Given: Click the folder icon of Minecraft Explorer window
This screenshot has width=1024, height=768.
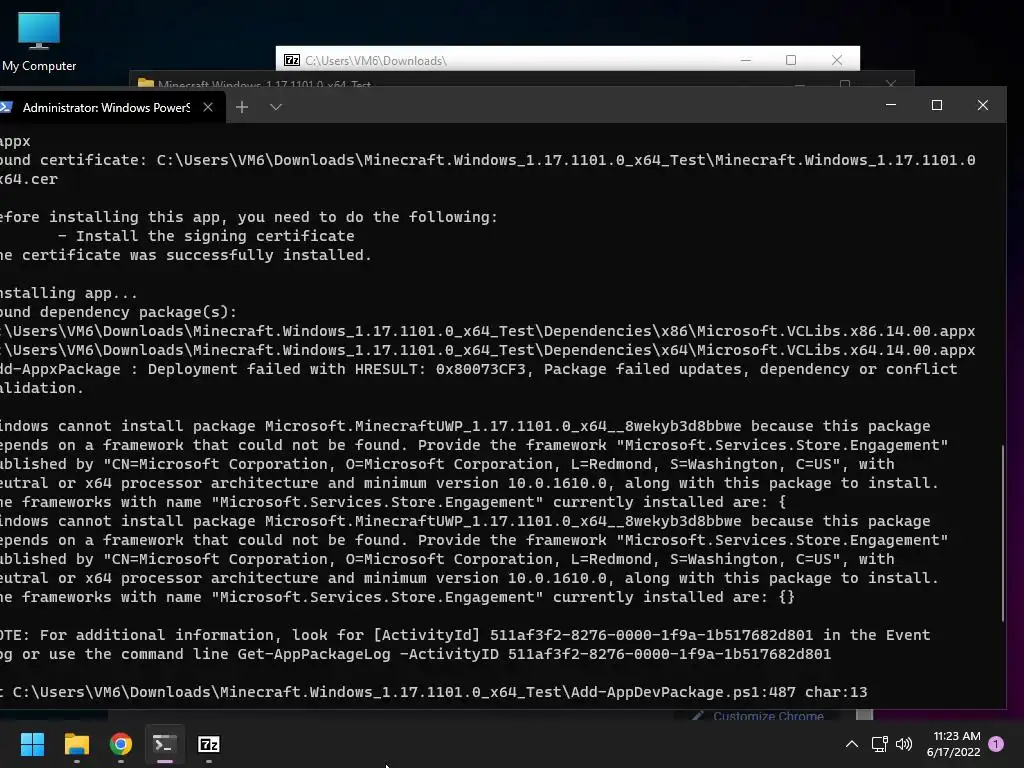Looking at the screenshot, I should click(x=146, y=84).
